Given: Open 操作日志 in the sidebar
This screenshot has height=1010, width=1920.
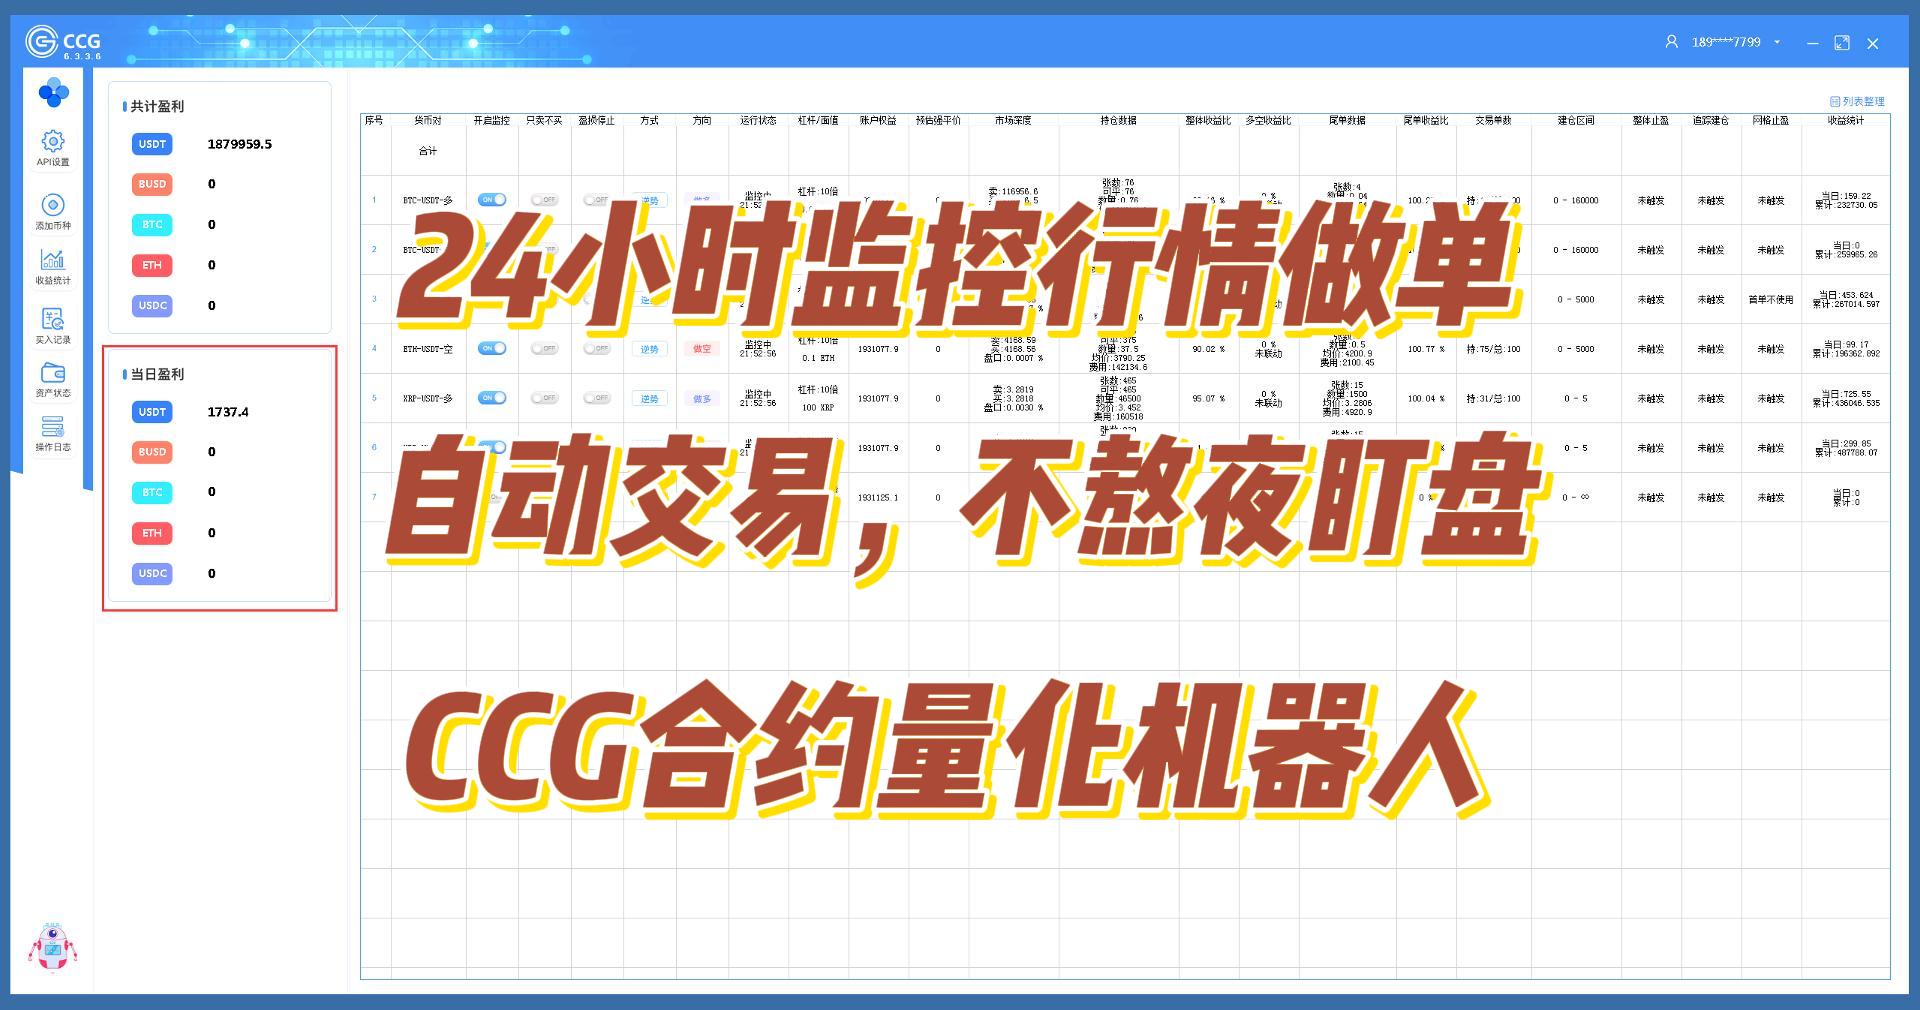Looking at the screenshot, I should tap(53, 434).
